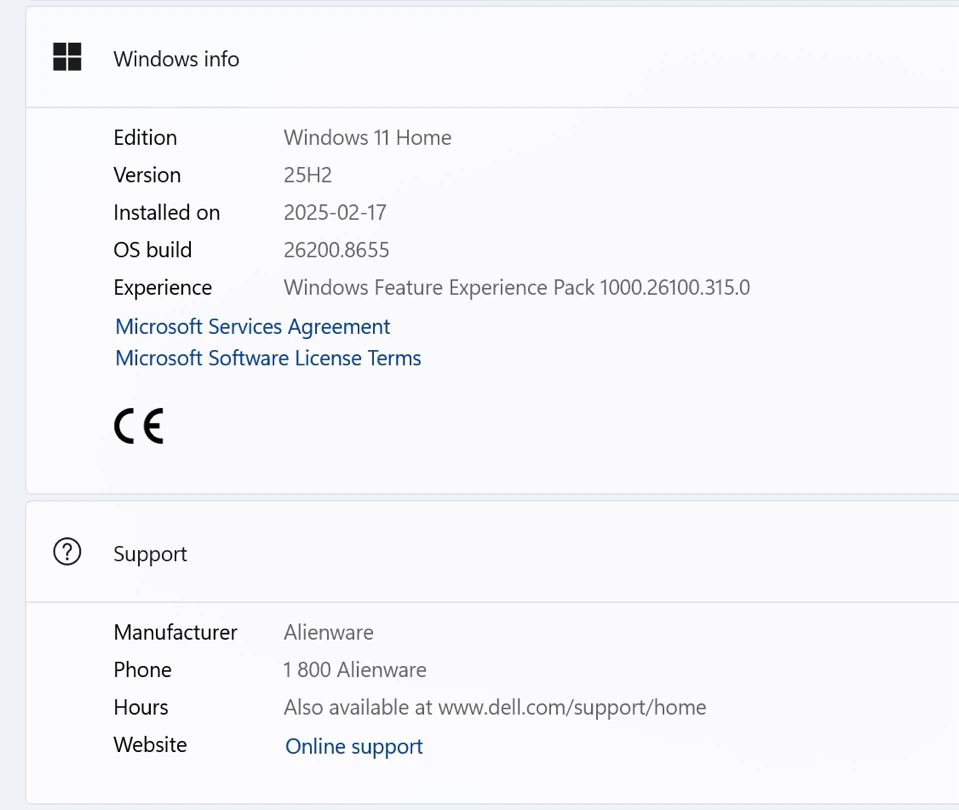The image size is (959, 810).
Task: Open the Online support website link
Action: (354, 746)
